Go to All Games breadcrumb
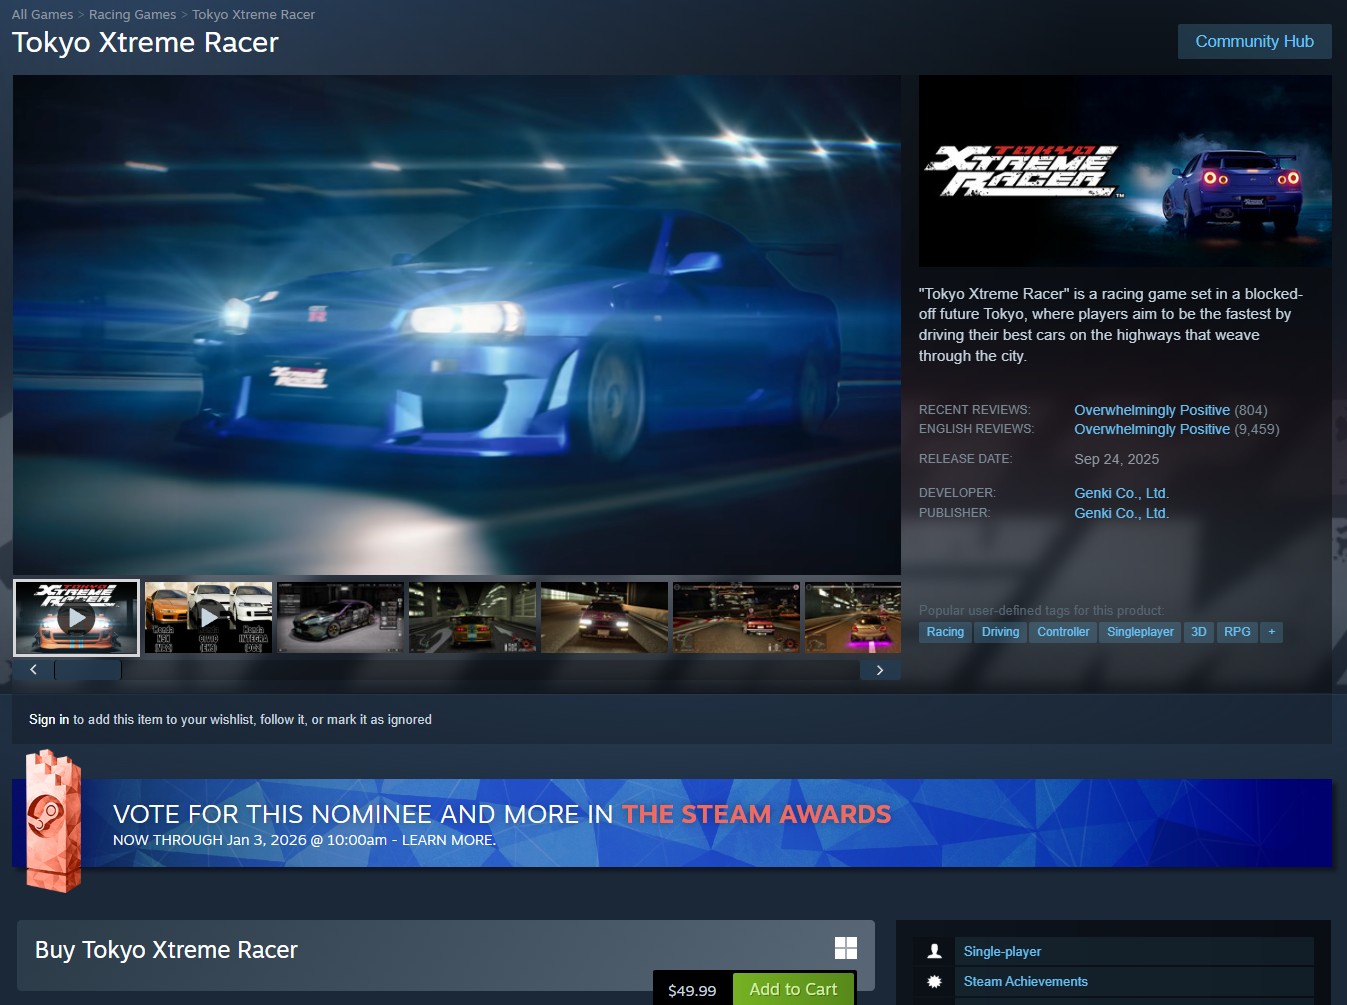 tap(42, 15)
